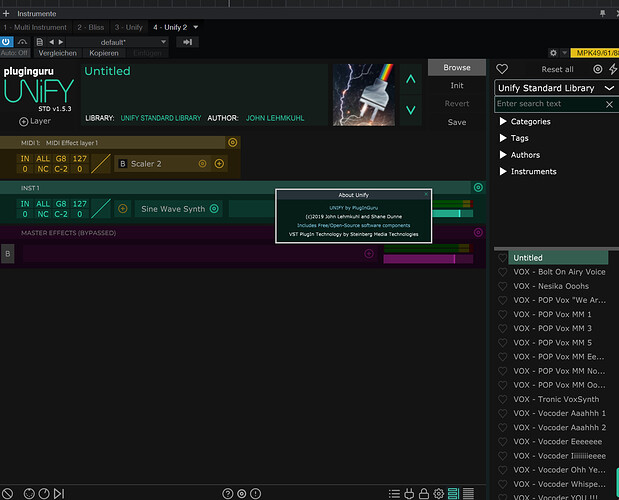The height and width of the screenshot is (500, 619).
Task: Switch to the 2 - Bliss tab
Action: tap(92, 27)
